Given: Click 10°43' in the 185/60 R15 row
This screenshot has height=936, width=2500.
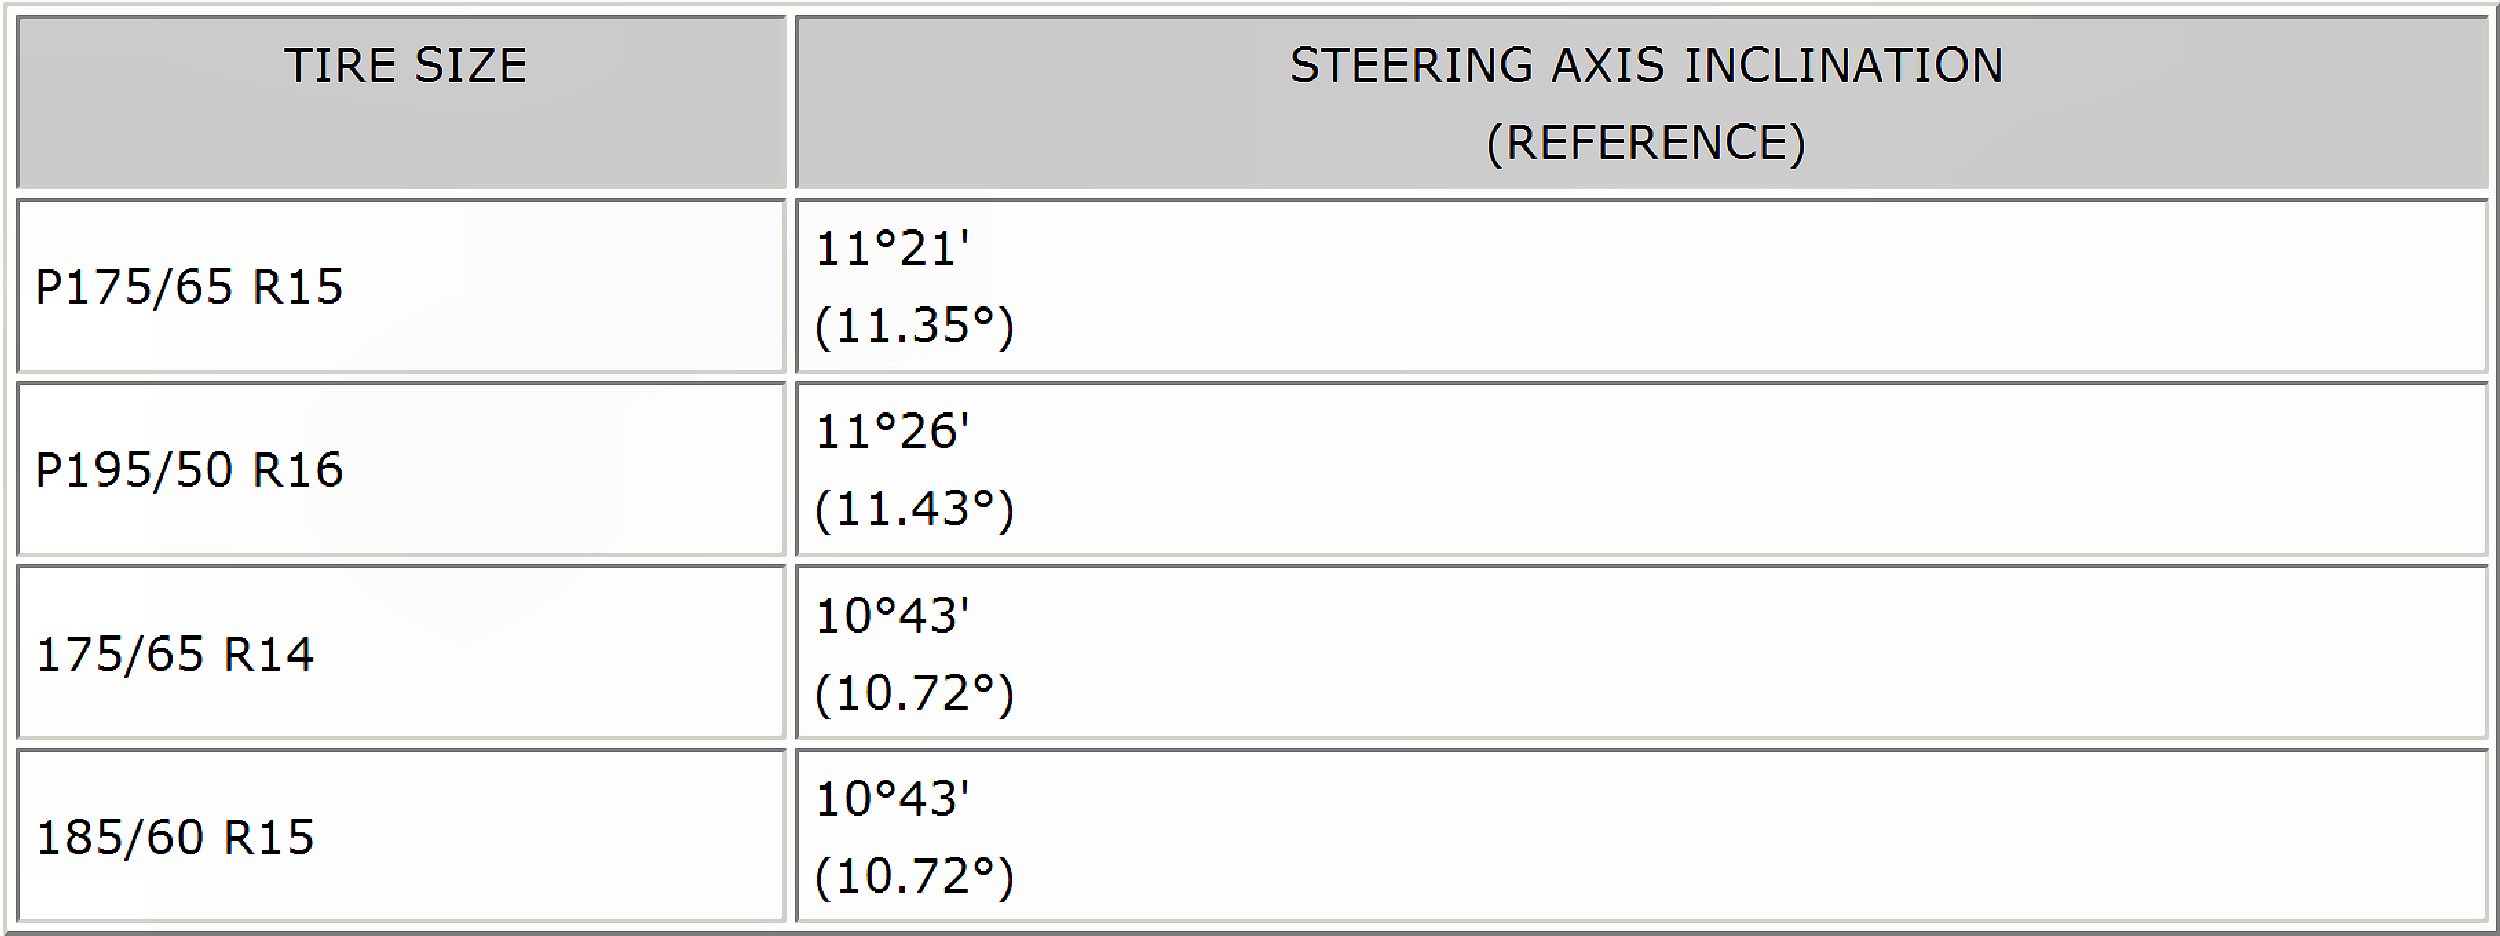Looking at the screenshot, I should pyautogui.click(x=892, y=799).
